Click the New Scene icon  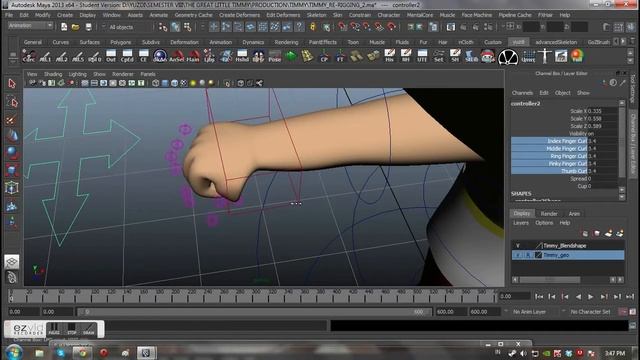pos(64,27)
